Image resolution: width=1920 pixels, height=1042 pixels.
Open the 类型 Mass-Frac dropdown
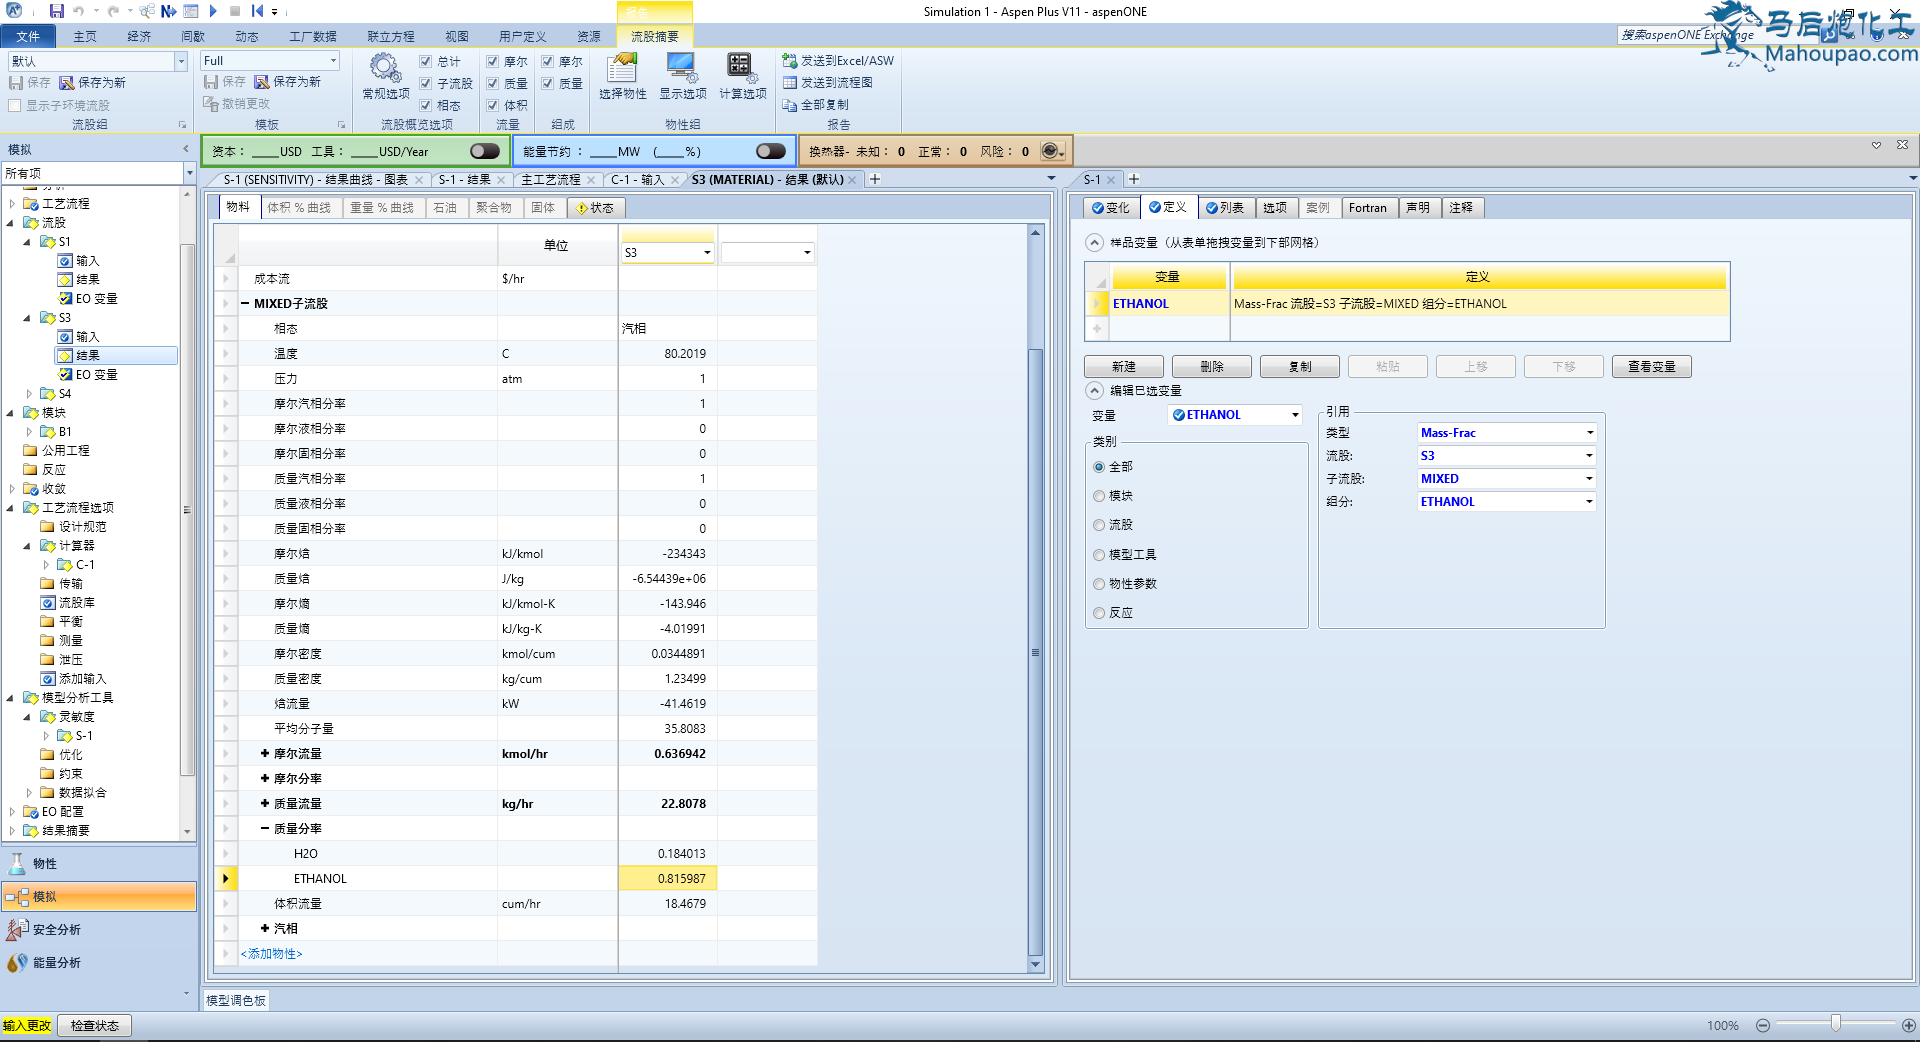tap(1589, 433)
